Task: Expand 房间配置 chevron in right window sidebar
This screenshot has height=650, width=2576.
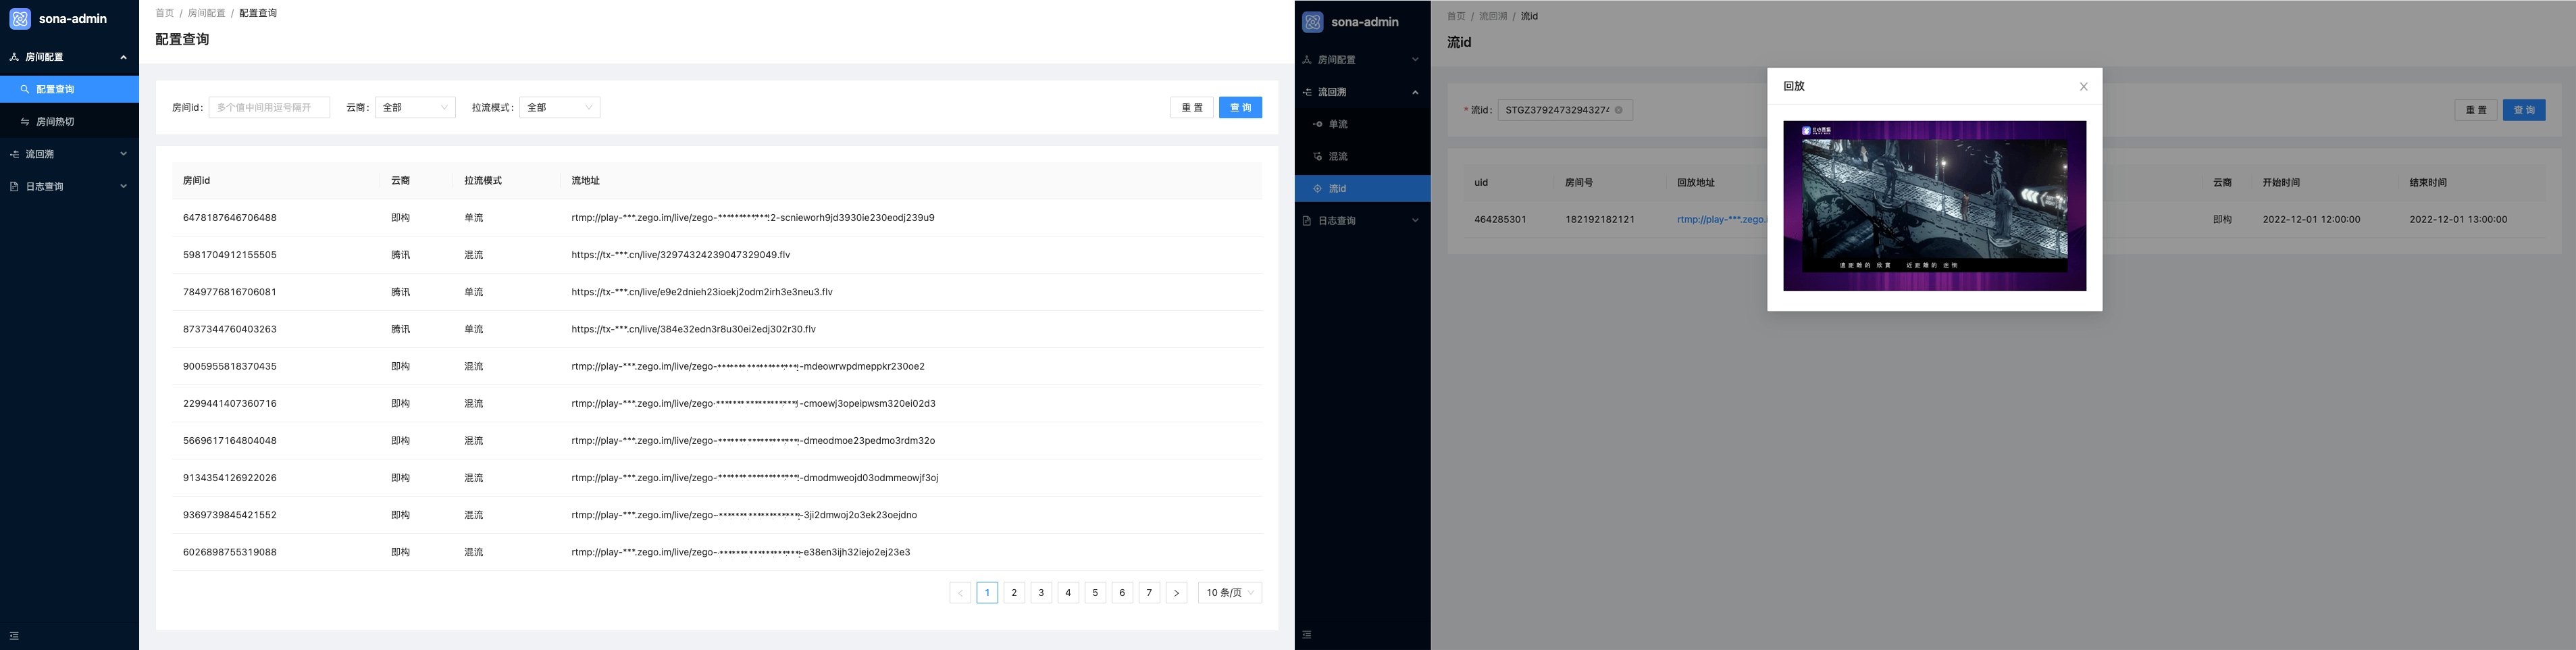Action: (x=1415, y=60)
